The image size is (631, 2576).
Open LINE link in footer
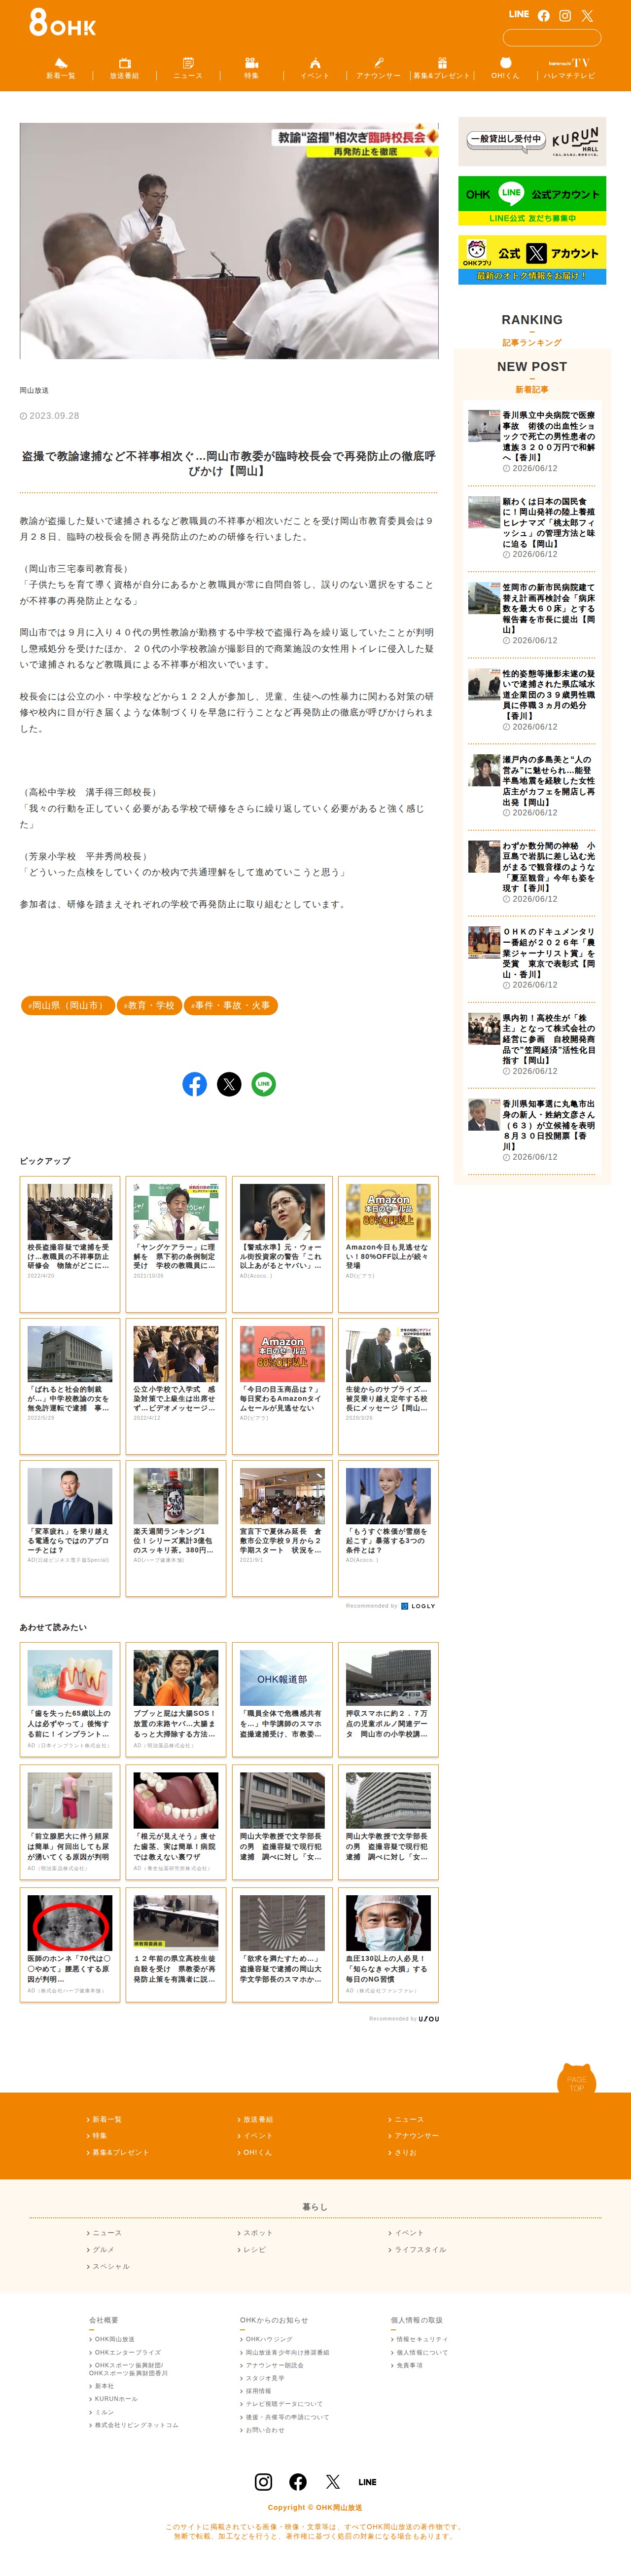click(367, 2482)
